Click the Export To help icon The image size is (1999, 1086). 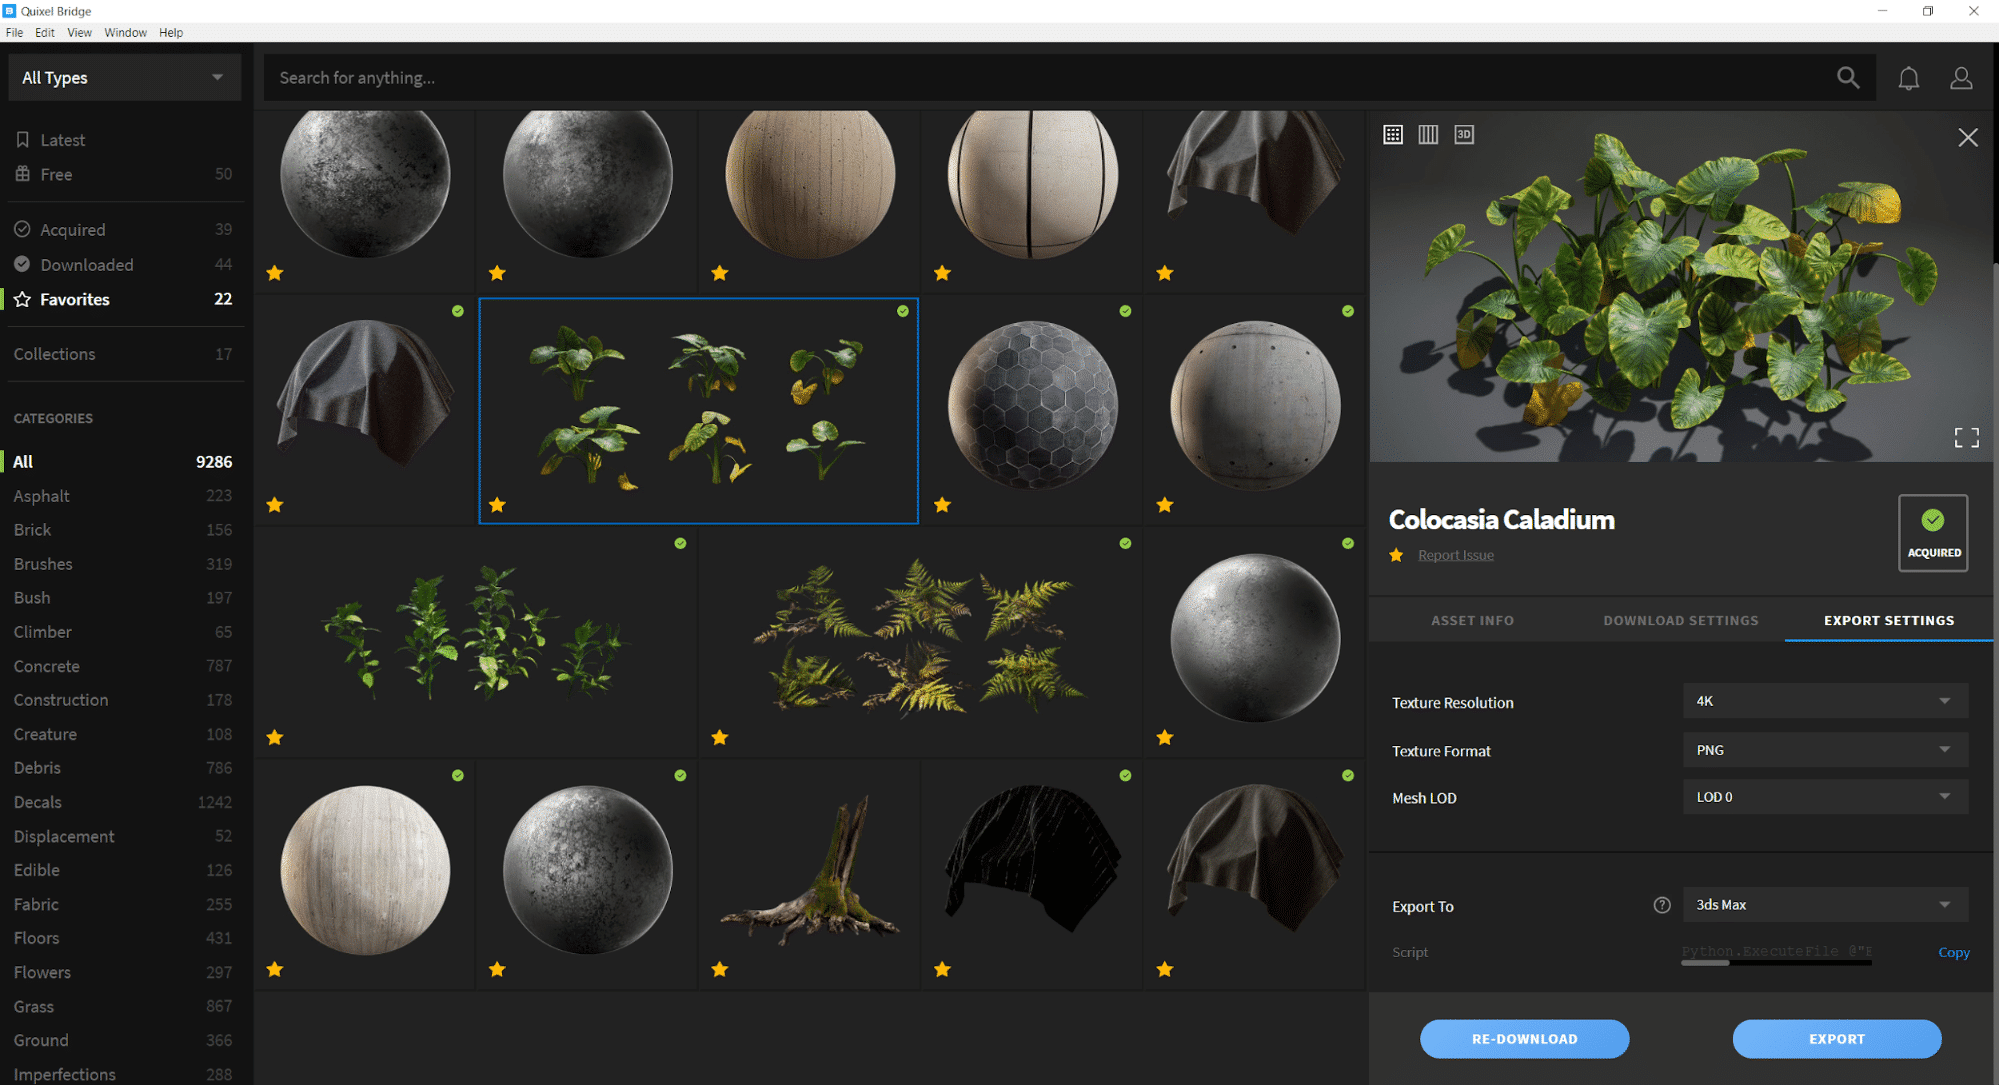[1662, 905]
